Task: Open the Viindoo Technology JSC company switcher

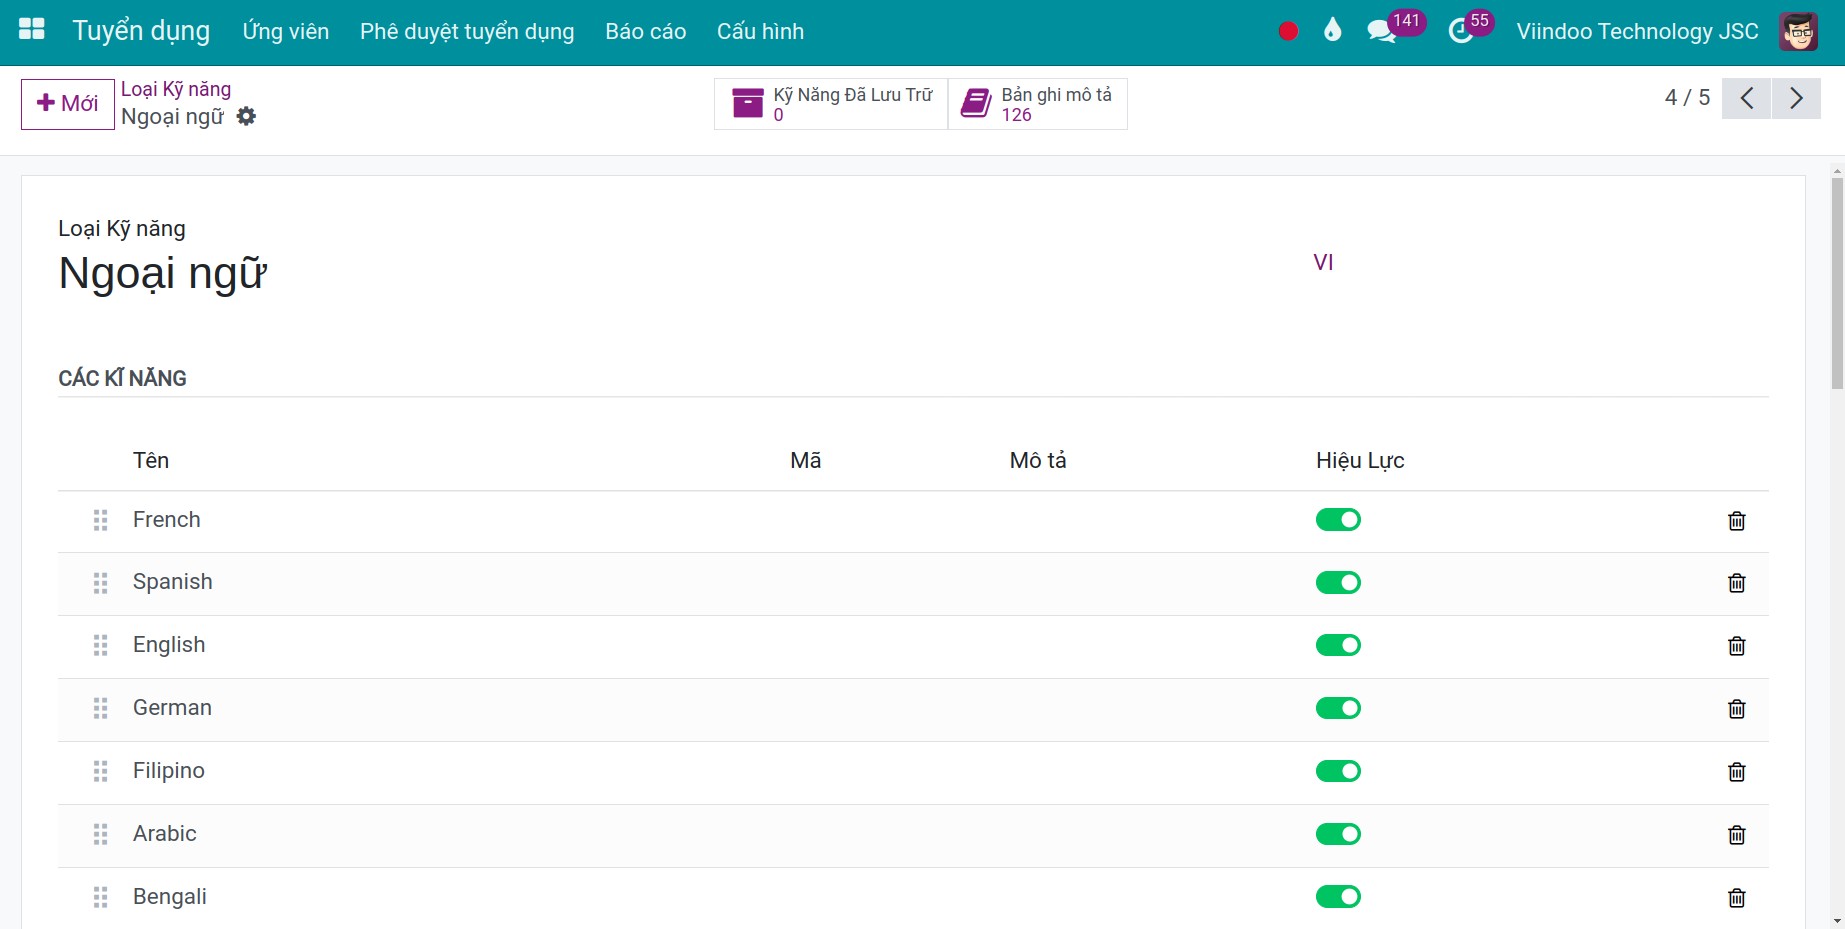Action: pos(1637,32)
